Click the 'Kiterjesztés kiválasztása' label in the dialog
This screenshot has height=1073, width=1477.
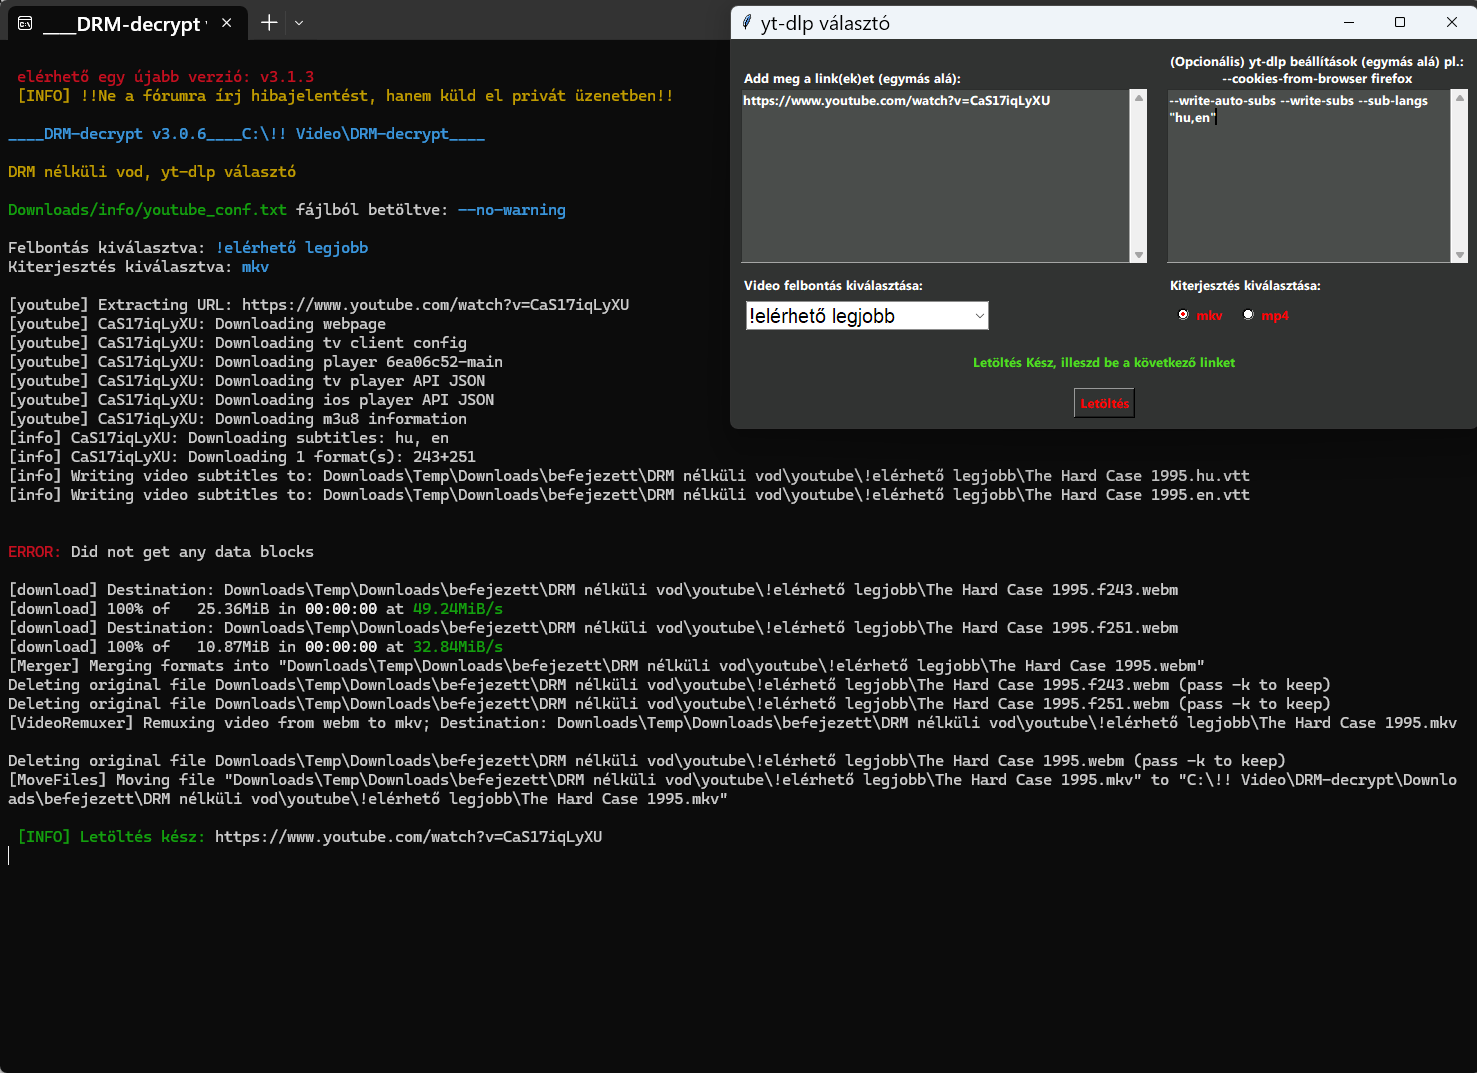[x=1245, y=285]
